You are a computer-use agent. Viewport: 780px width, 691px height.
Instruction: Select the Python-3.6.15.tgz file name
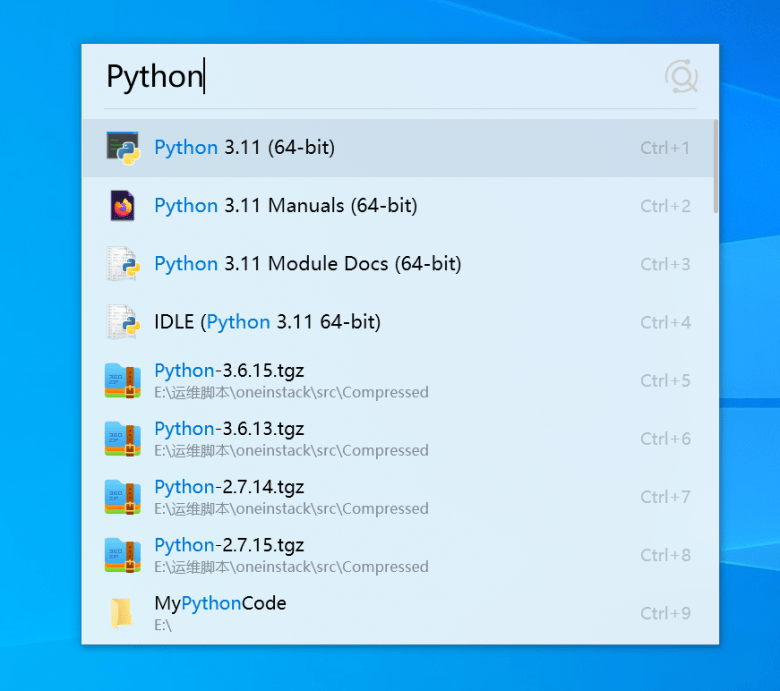[x=229, y=371]
